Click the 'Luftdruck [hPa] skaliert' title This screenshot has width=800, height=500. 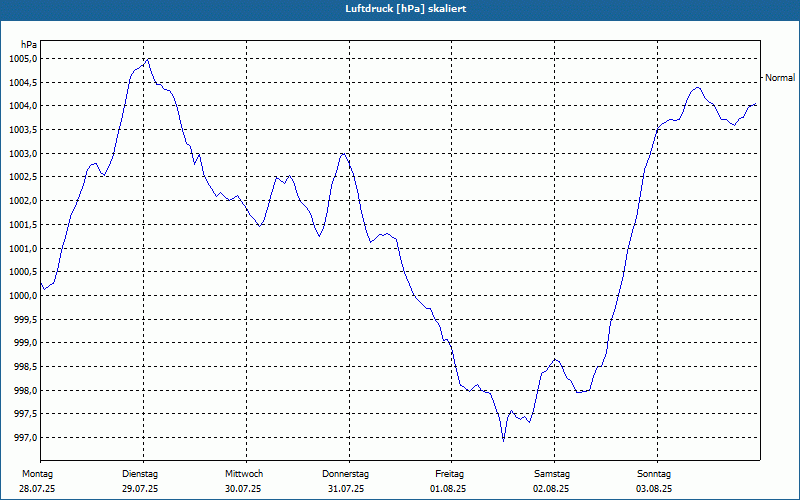tap(406, 9)
